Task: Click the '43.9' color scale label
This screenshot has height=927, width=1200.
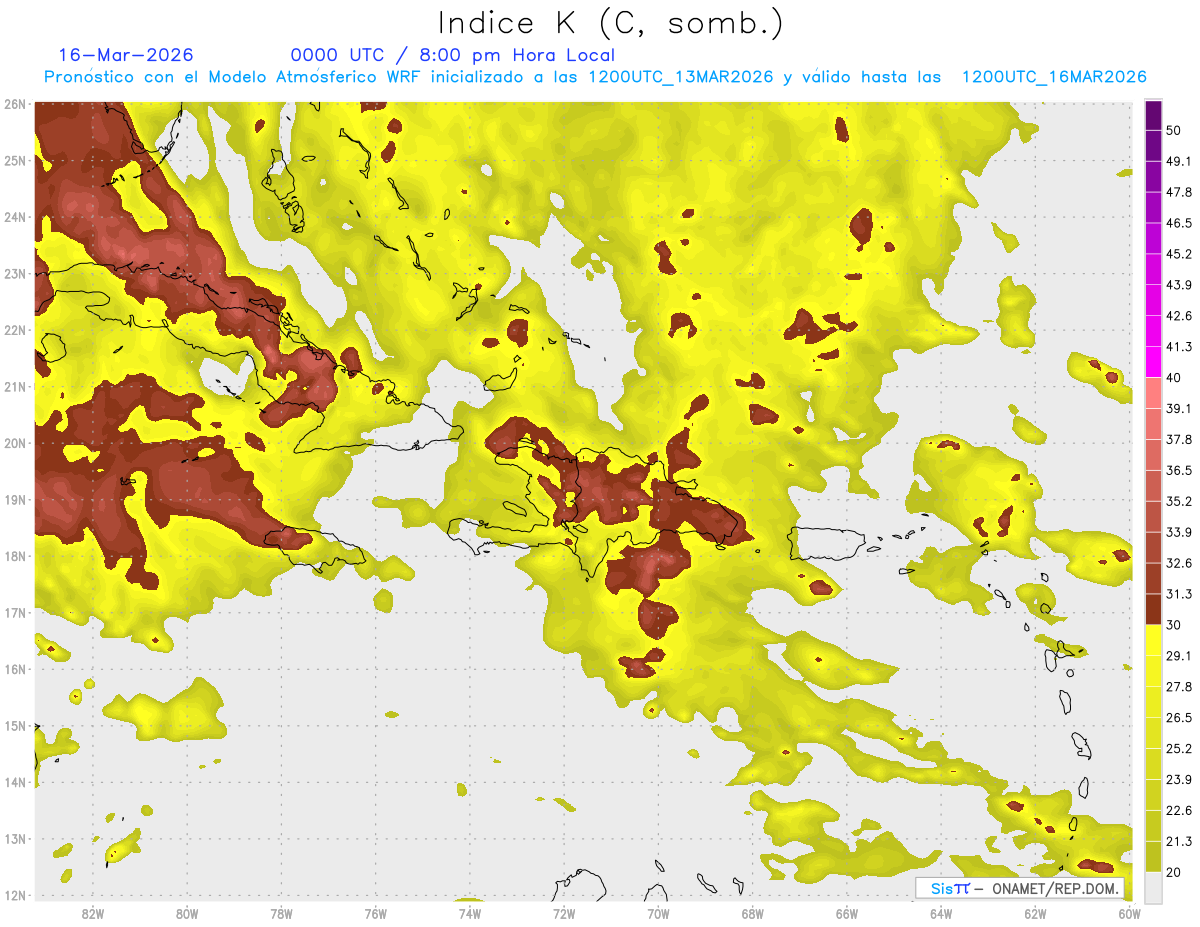Action: pyautogui.click(x=1179, y=285)
